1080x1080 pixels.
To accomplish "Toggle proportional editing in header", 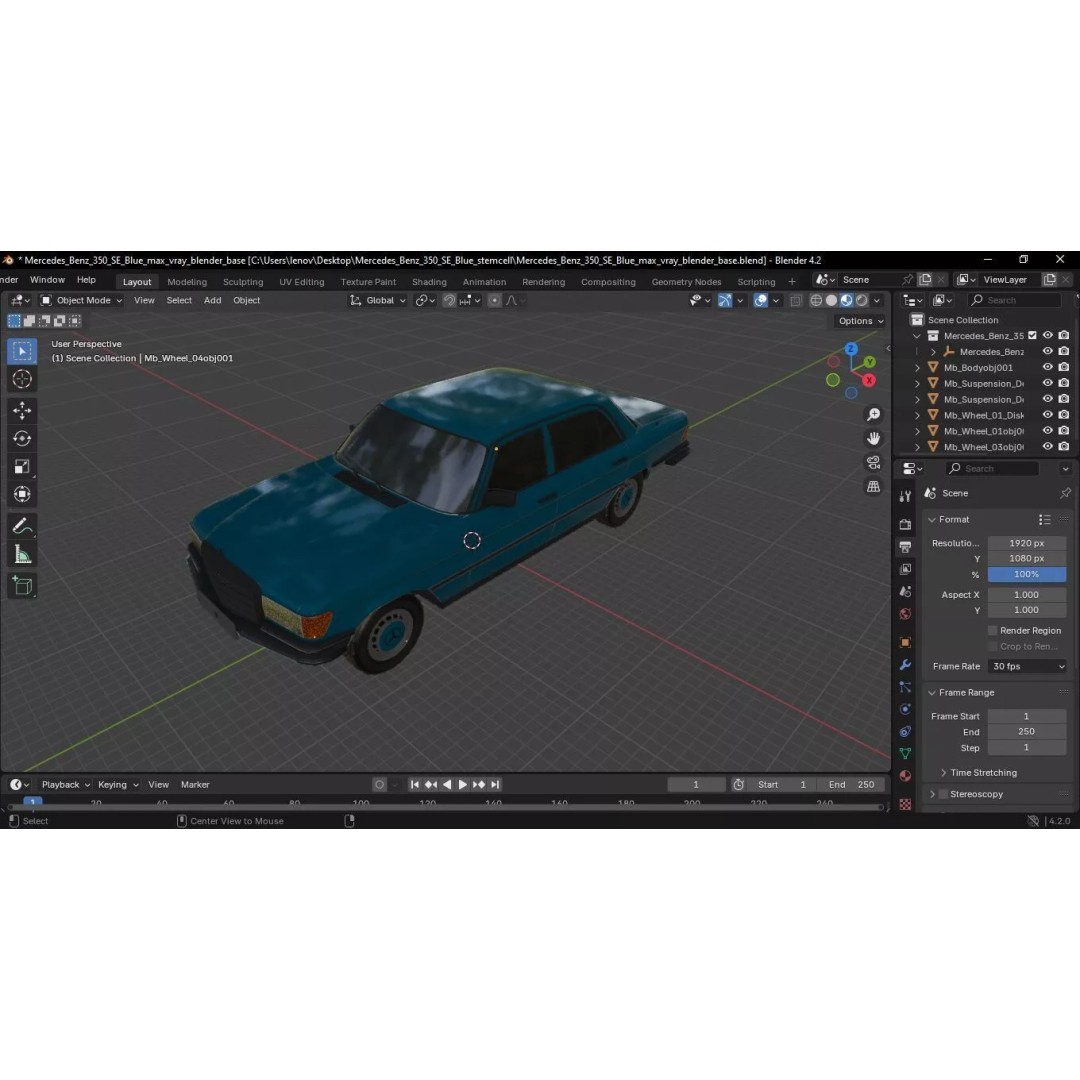I will click(x=495, y=300).
